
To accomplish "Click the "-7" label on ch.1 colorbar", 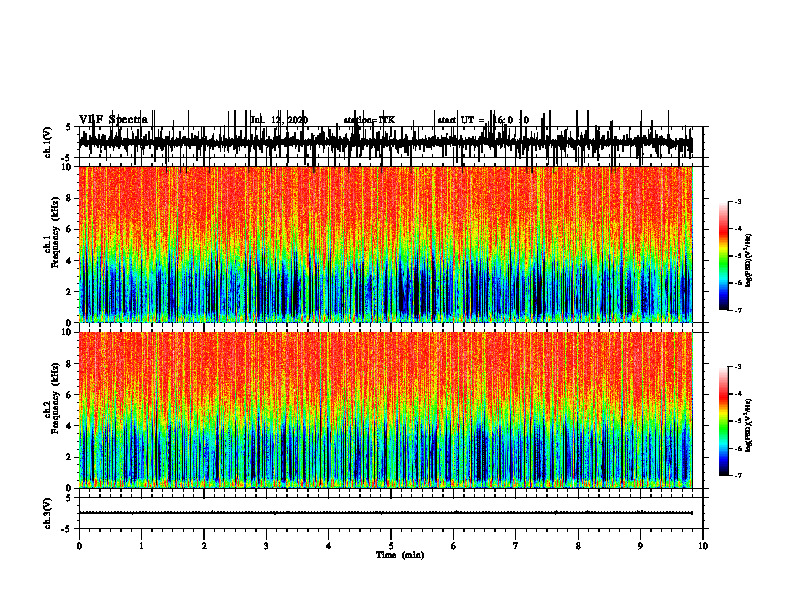I will [738, 310].
